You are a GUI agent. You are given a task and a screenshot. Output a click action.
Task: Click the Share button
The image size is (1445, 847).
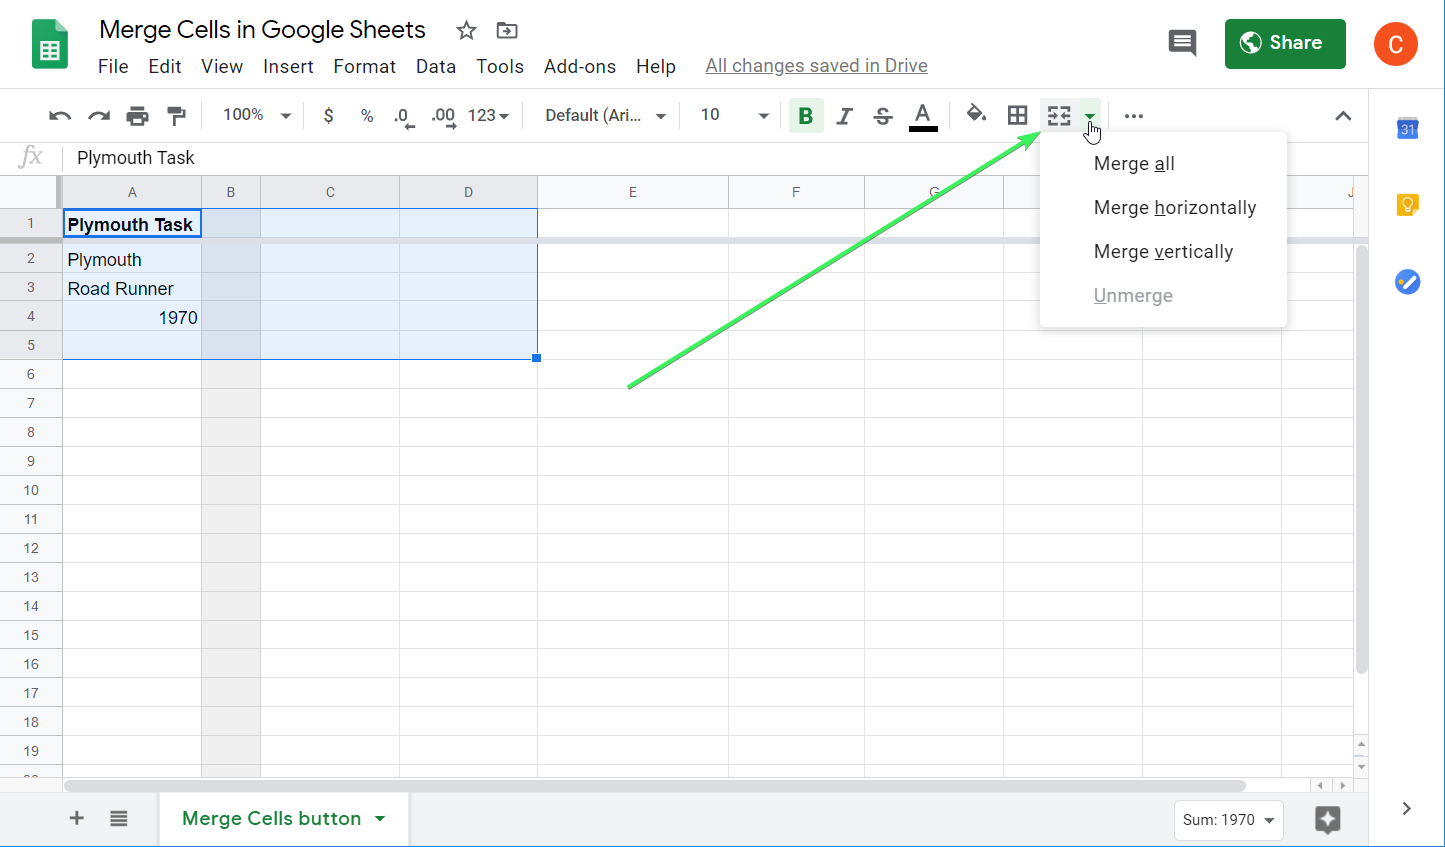[1285, 43]
